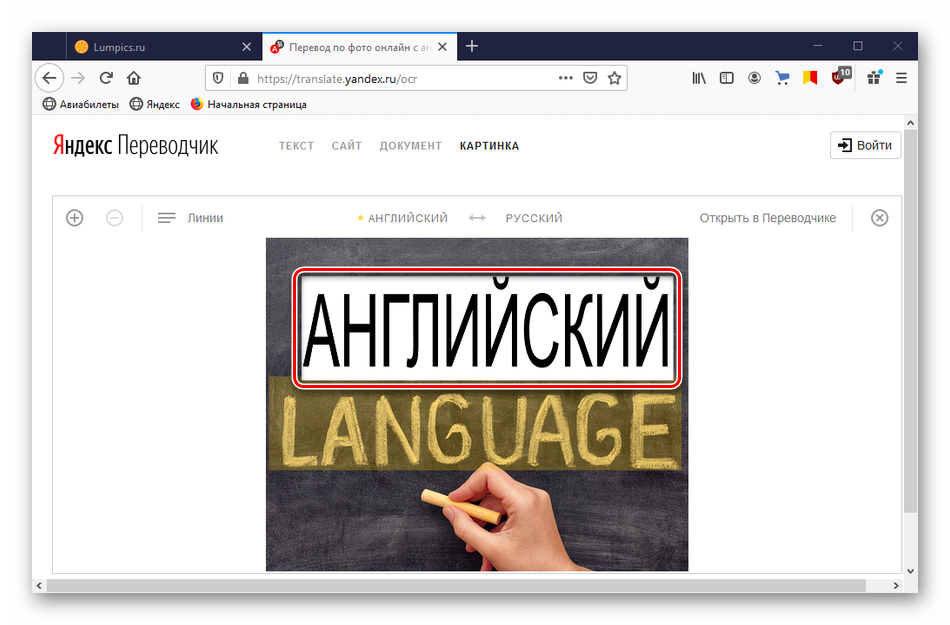
Task: Click the URL address bar
Action: [400, 78]
